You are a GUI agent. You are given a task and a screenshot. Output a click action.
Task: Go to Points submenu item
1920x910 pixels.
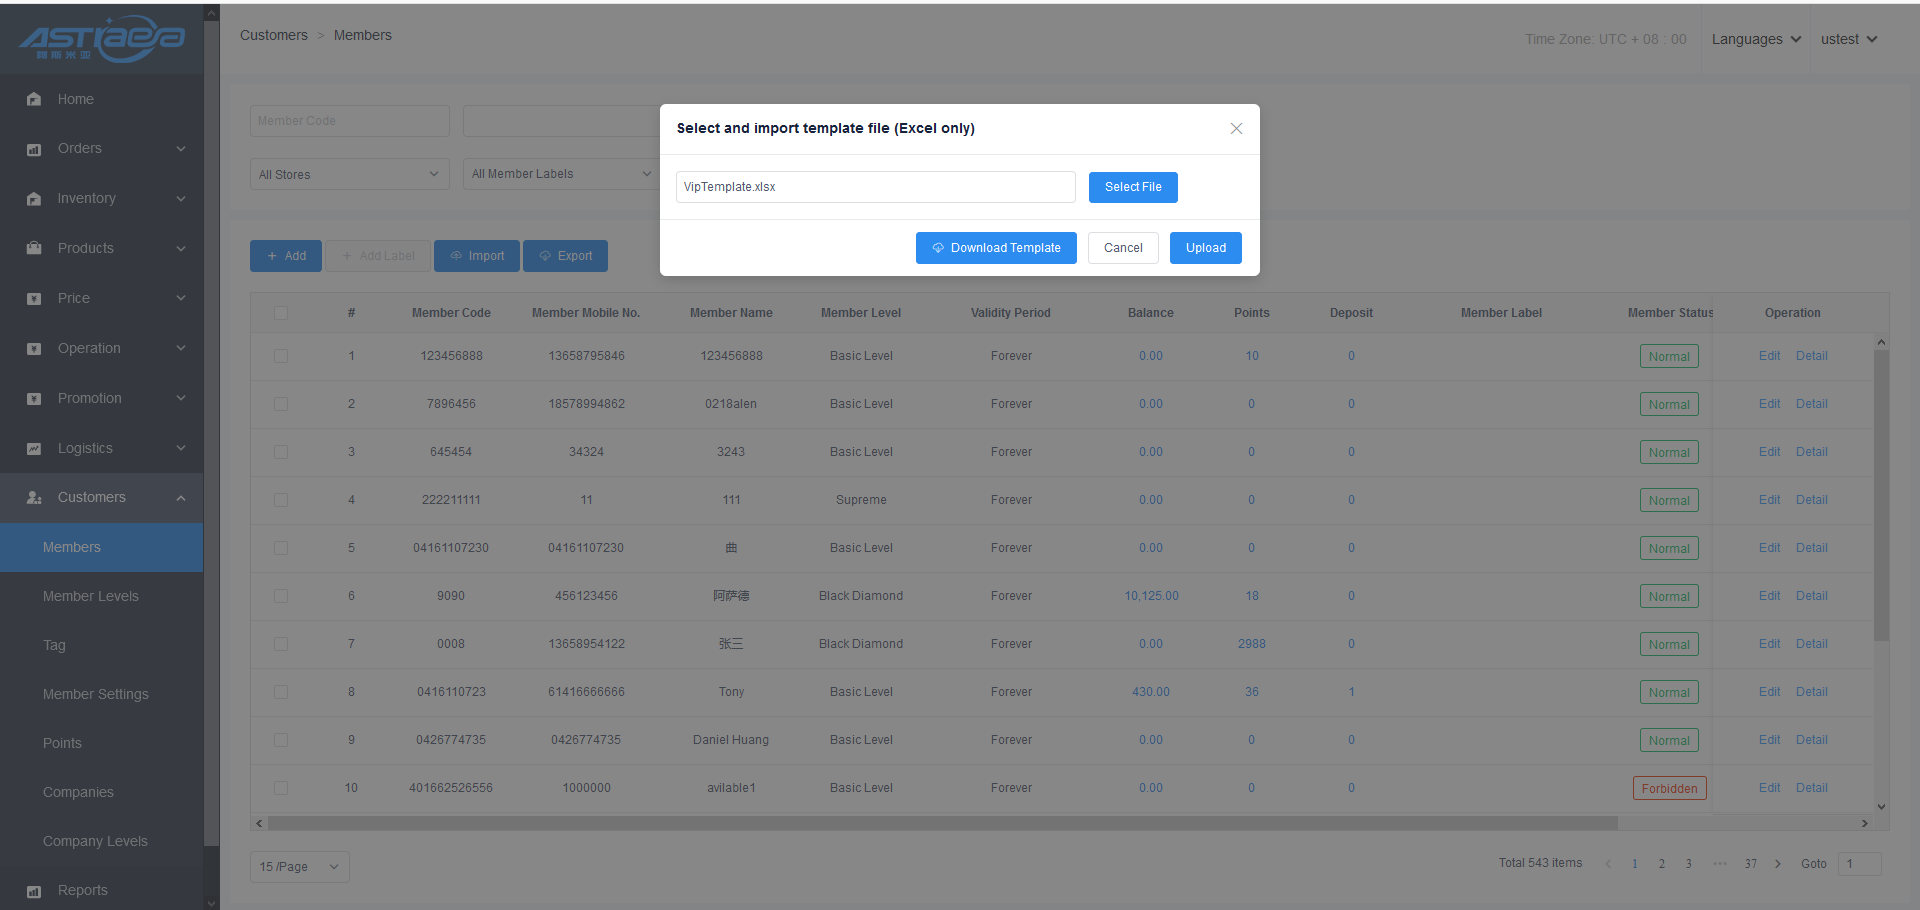62,743
